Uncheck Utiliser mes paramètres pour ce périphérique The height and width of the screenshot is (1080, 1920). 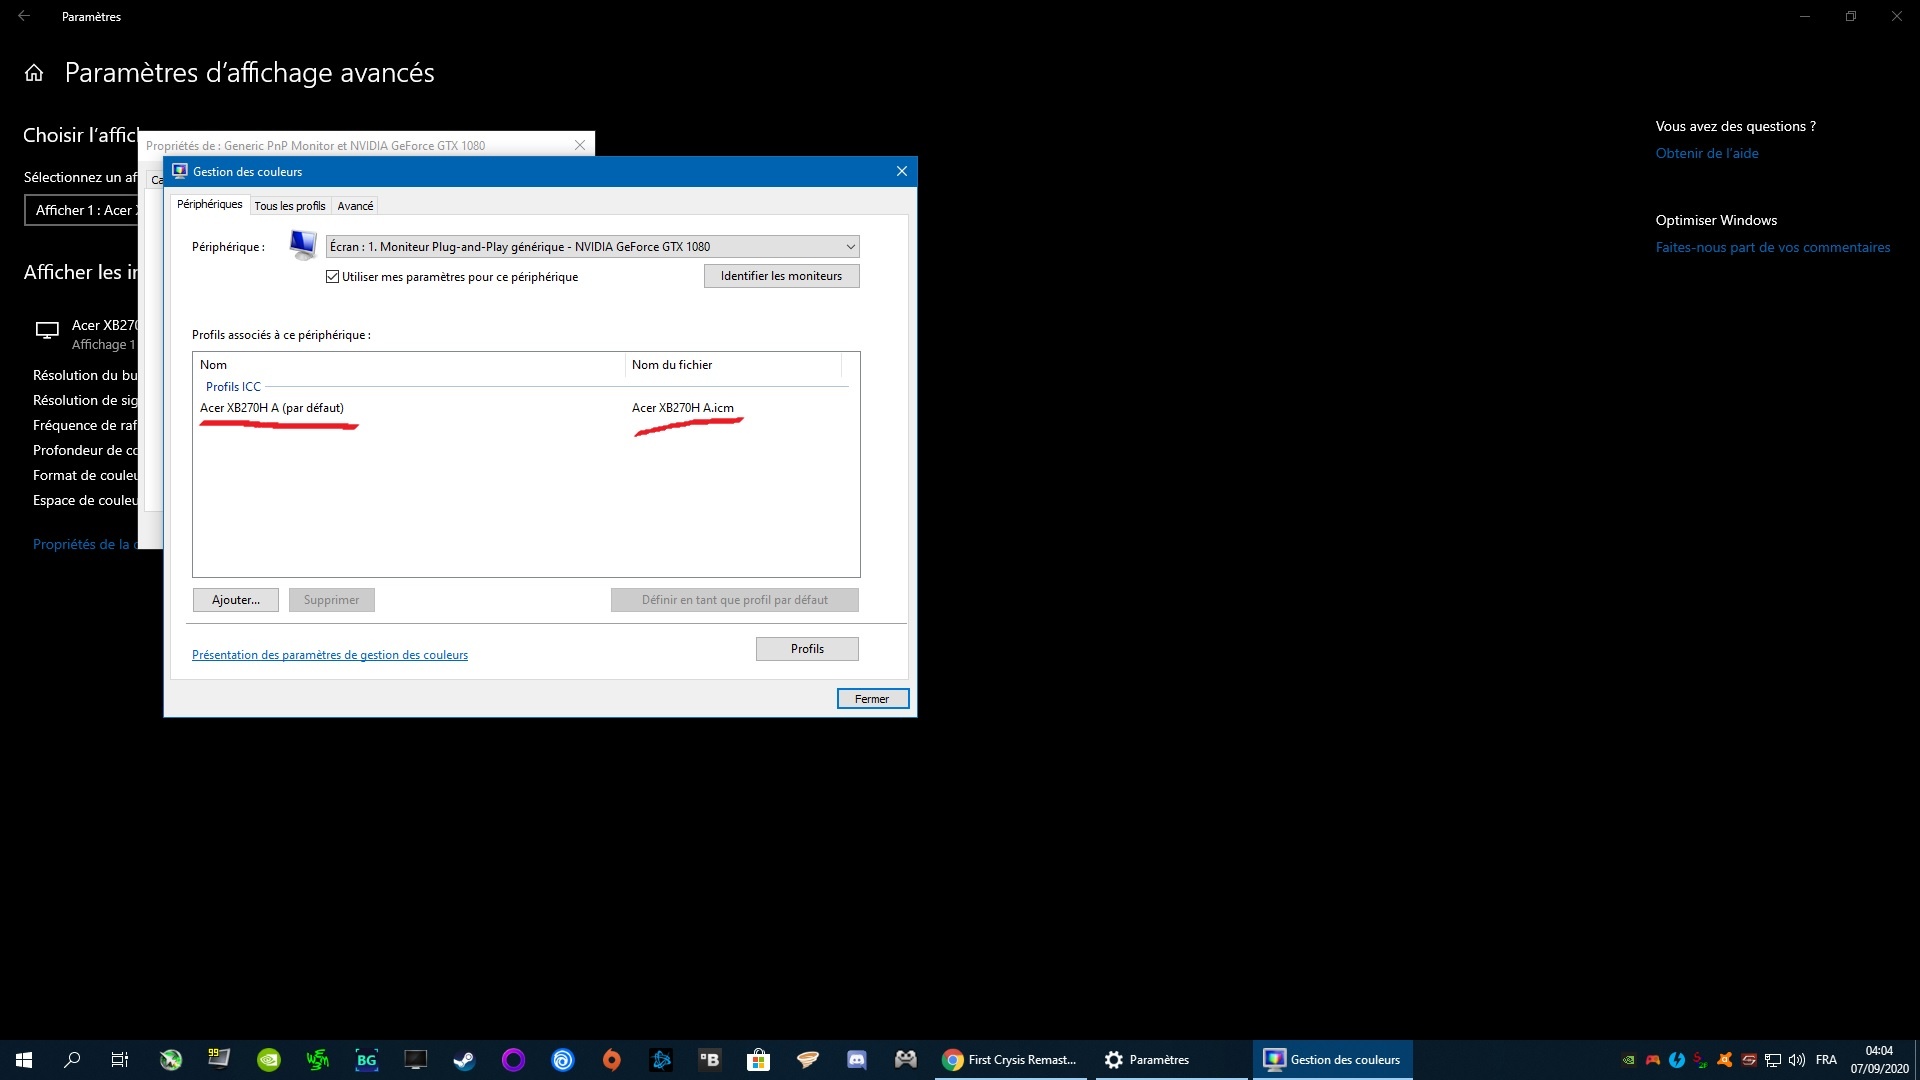click(333, 277)
